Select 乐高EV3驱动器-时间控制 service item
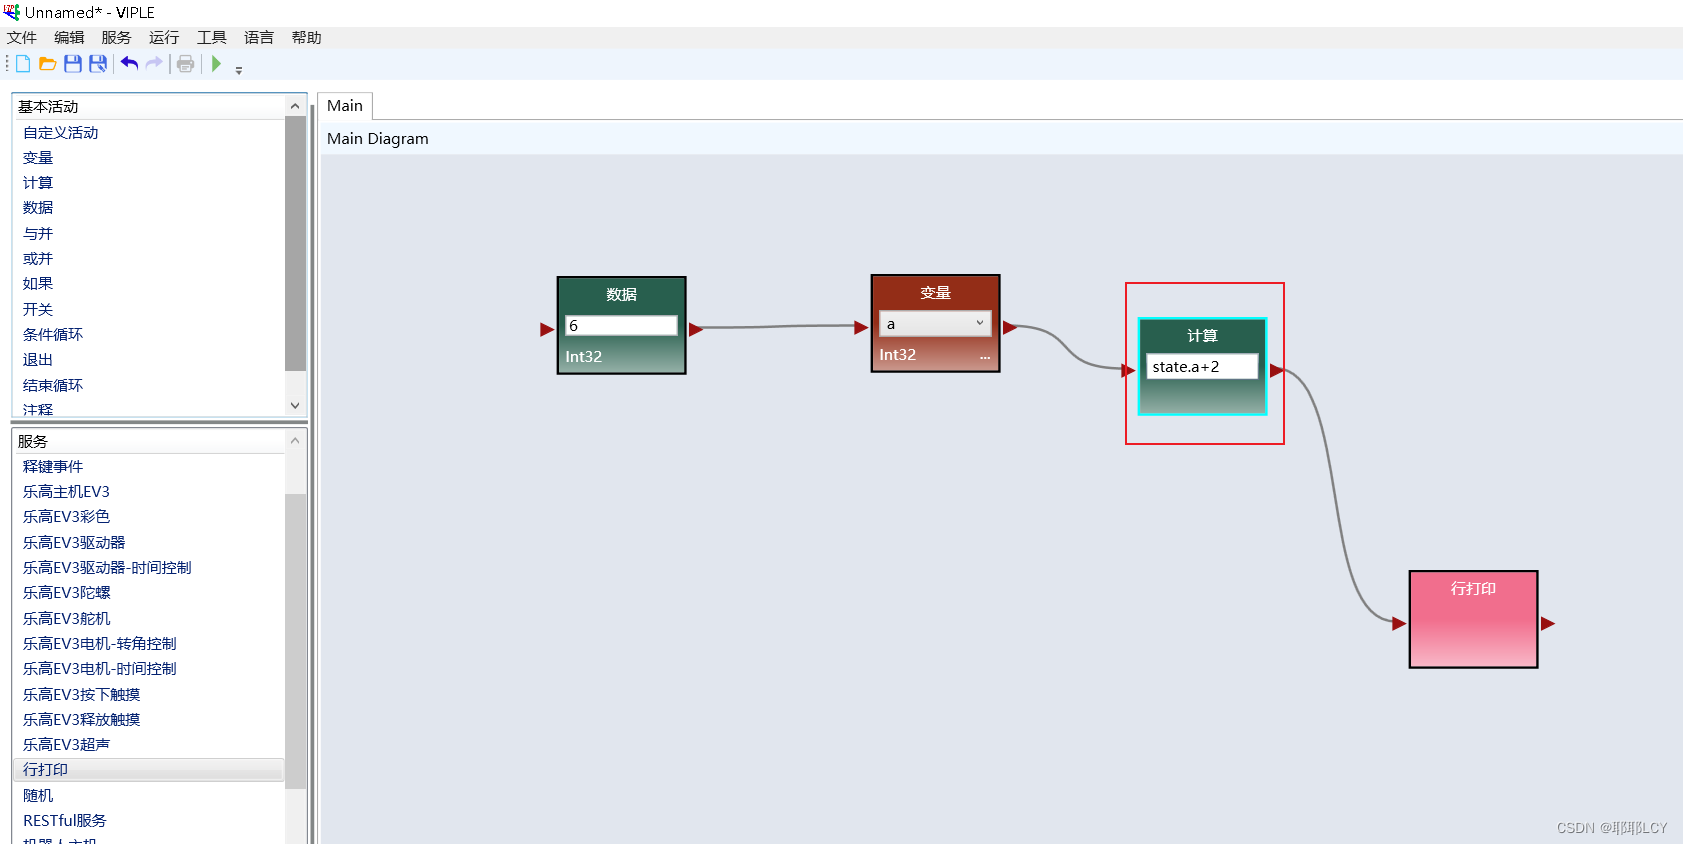 tap(107, 568)
